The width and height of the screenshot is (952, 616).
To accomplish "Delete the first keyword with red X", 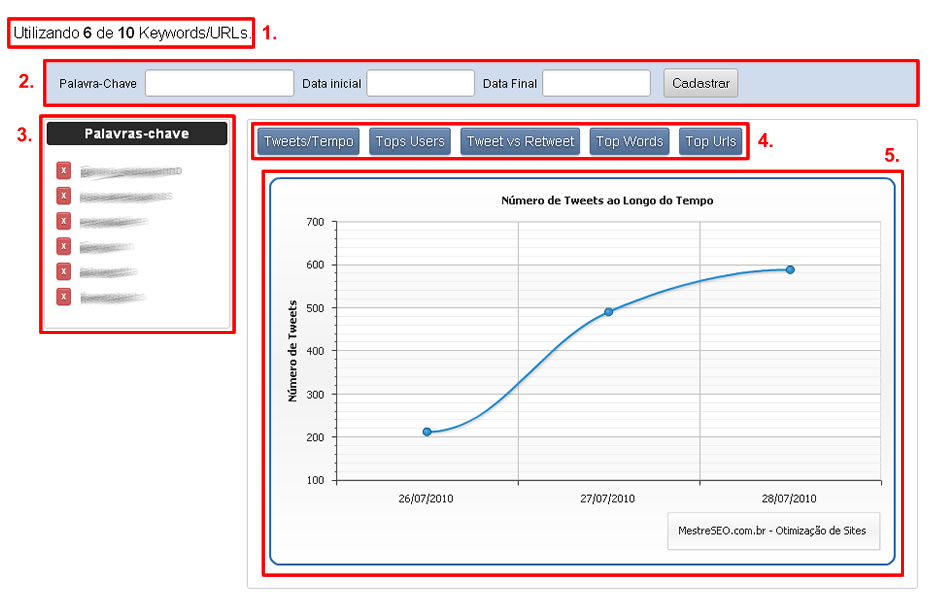I will [64, 171].
